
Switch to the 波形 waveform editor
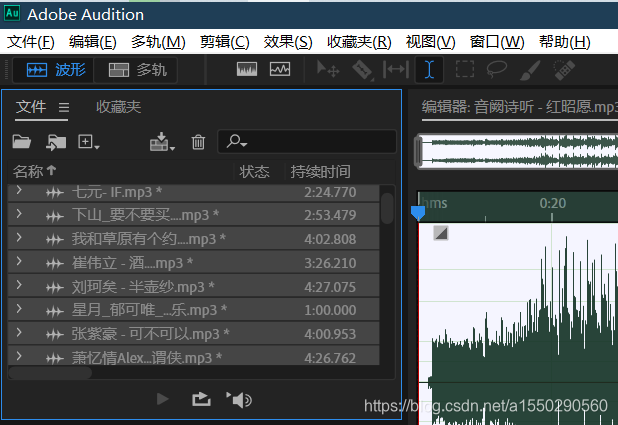[x=54, y=70]
